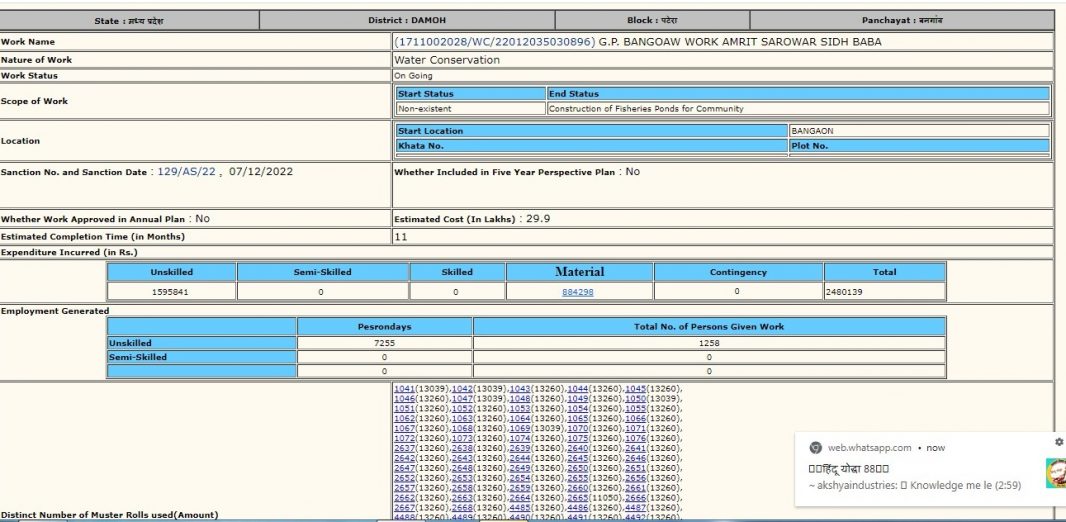This screenshot has height=522, width=1066.
Task: Open muster roll 1050 link
Action: [635, 398]
